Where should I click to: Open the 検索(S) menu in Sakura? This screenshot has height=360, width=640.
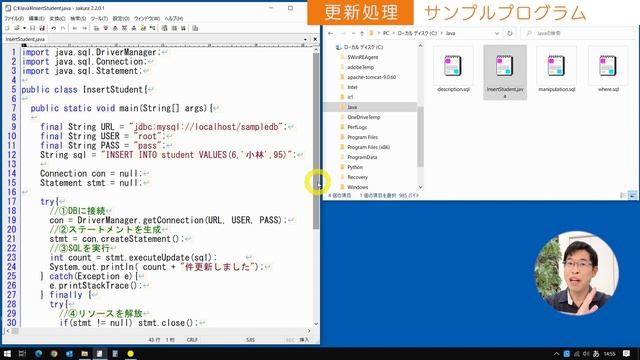[x=78, y=18]
